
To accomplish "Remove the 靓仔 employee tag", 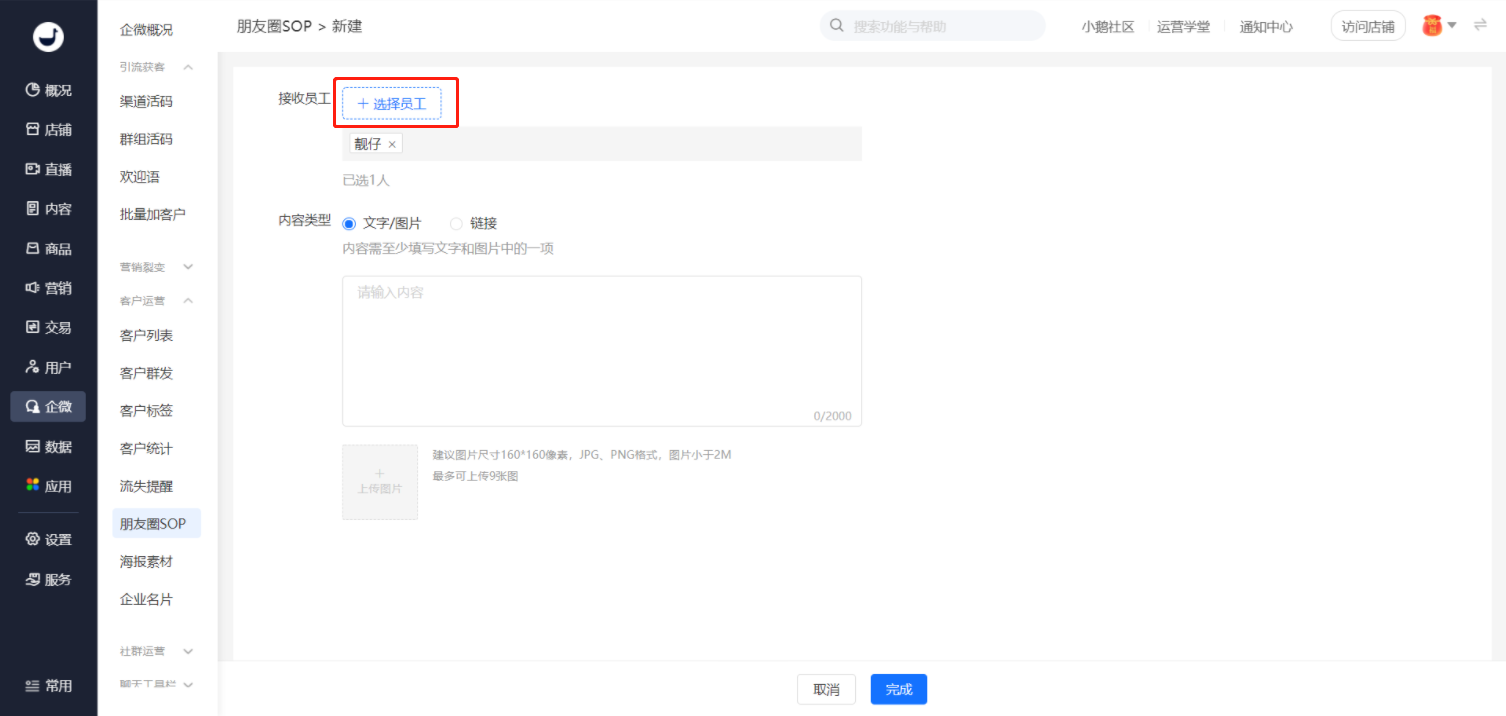I will [x=392, y=145].
